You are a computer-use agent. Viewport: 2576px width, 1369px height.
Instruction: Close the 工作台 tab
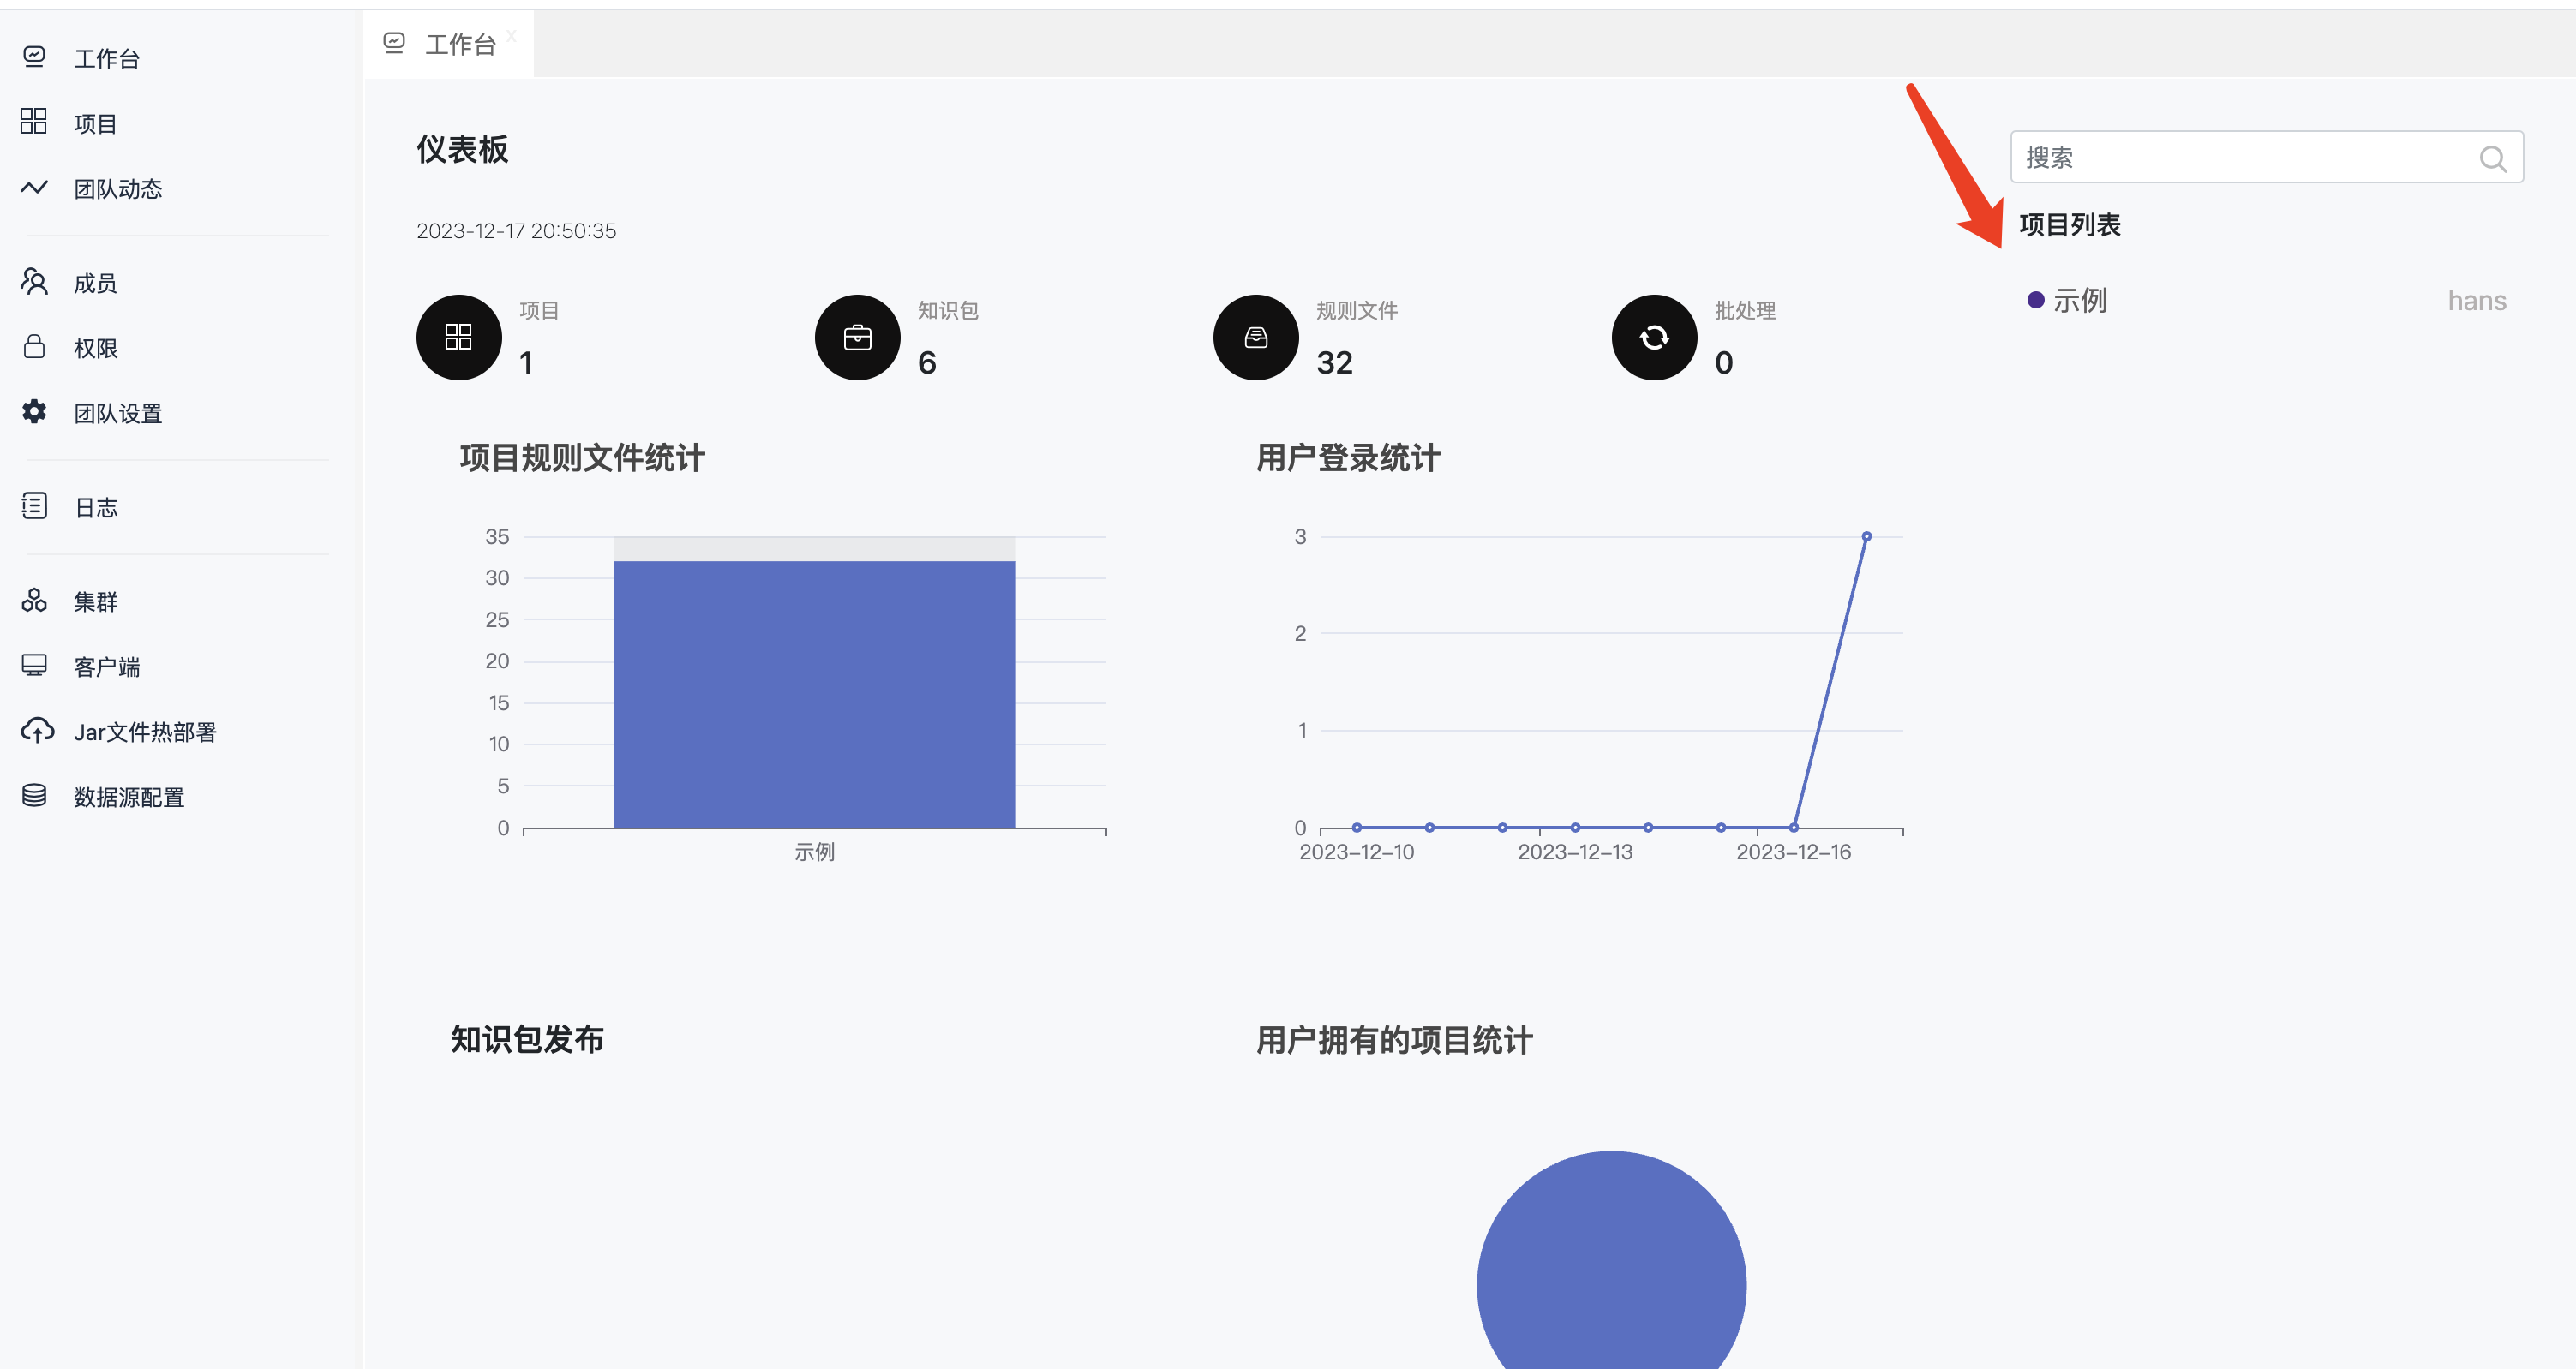pyautogui.click(x=511, y=36)
